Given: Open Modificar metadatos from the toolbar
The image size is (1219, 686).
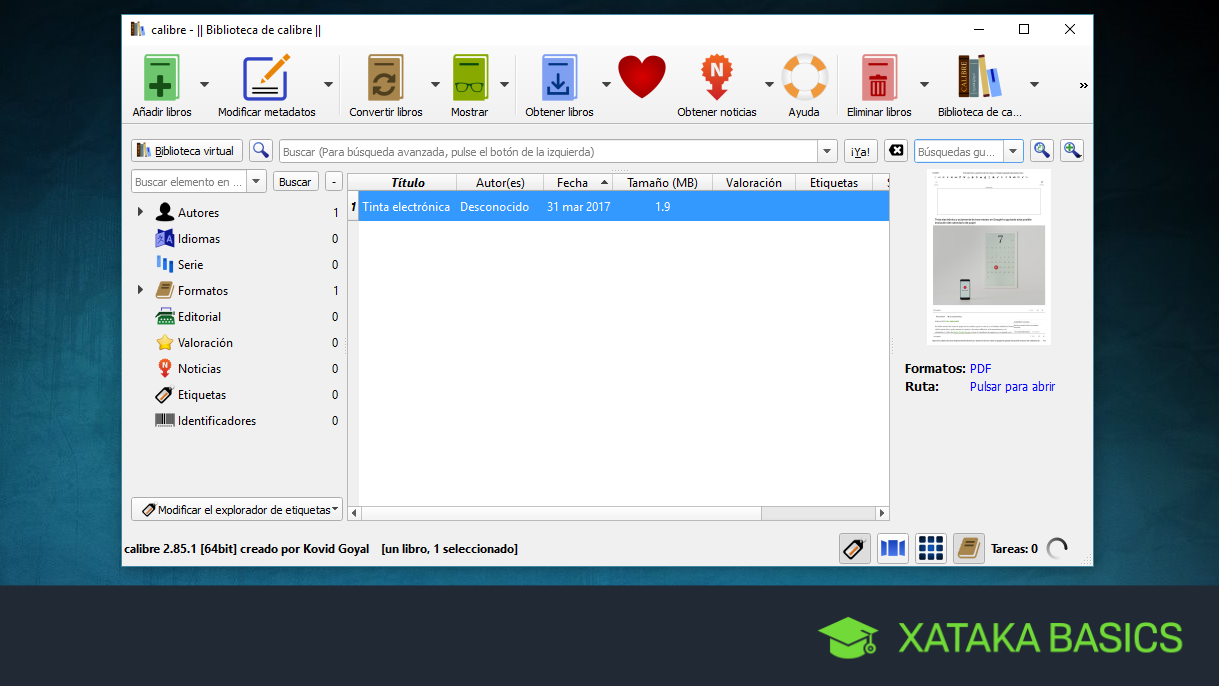Looking at the screenshot, I should click(x=266, y=78).
